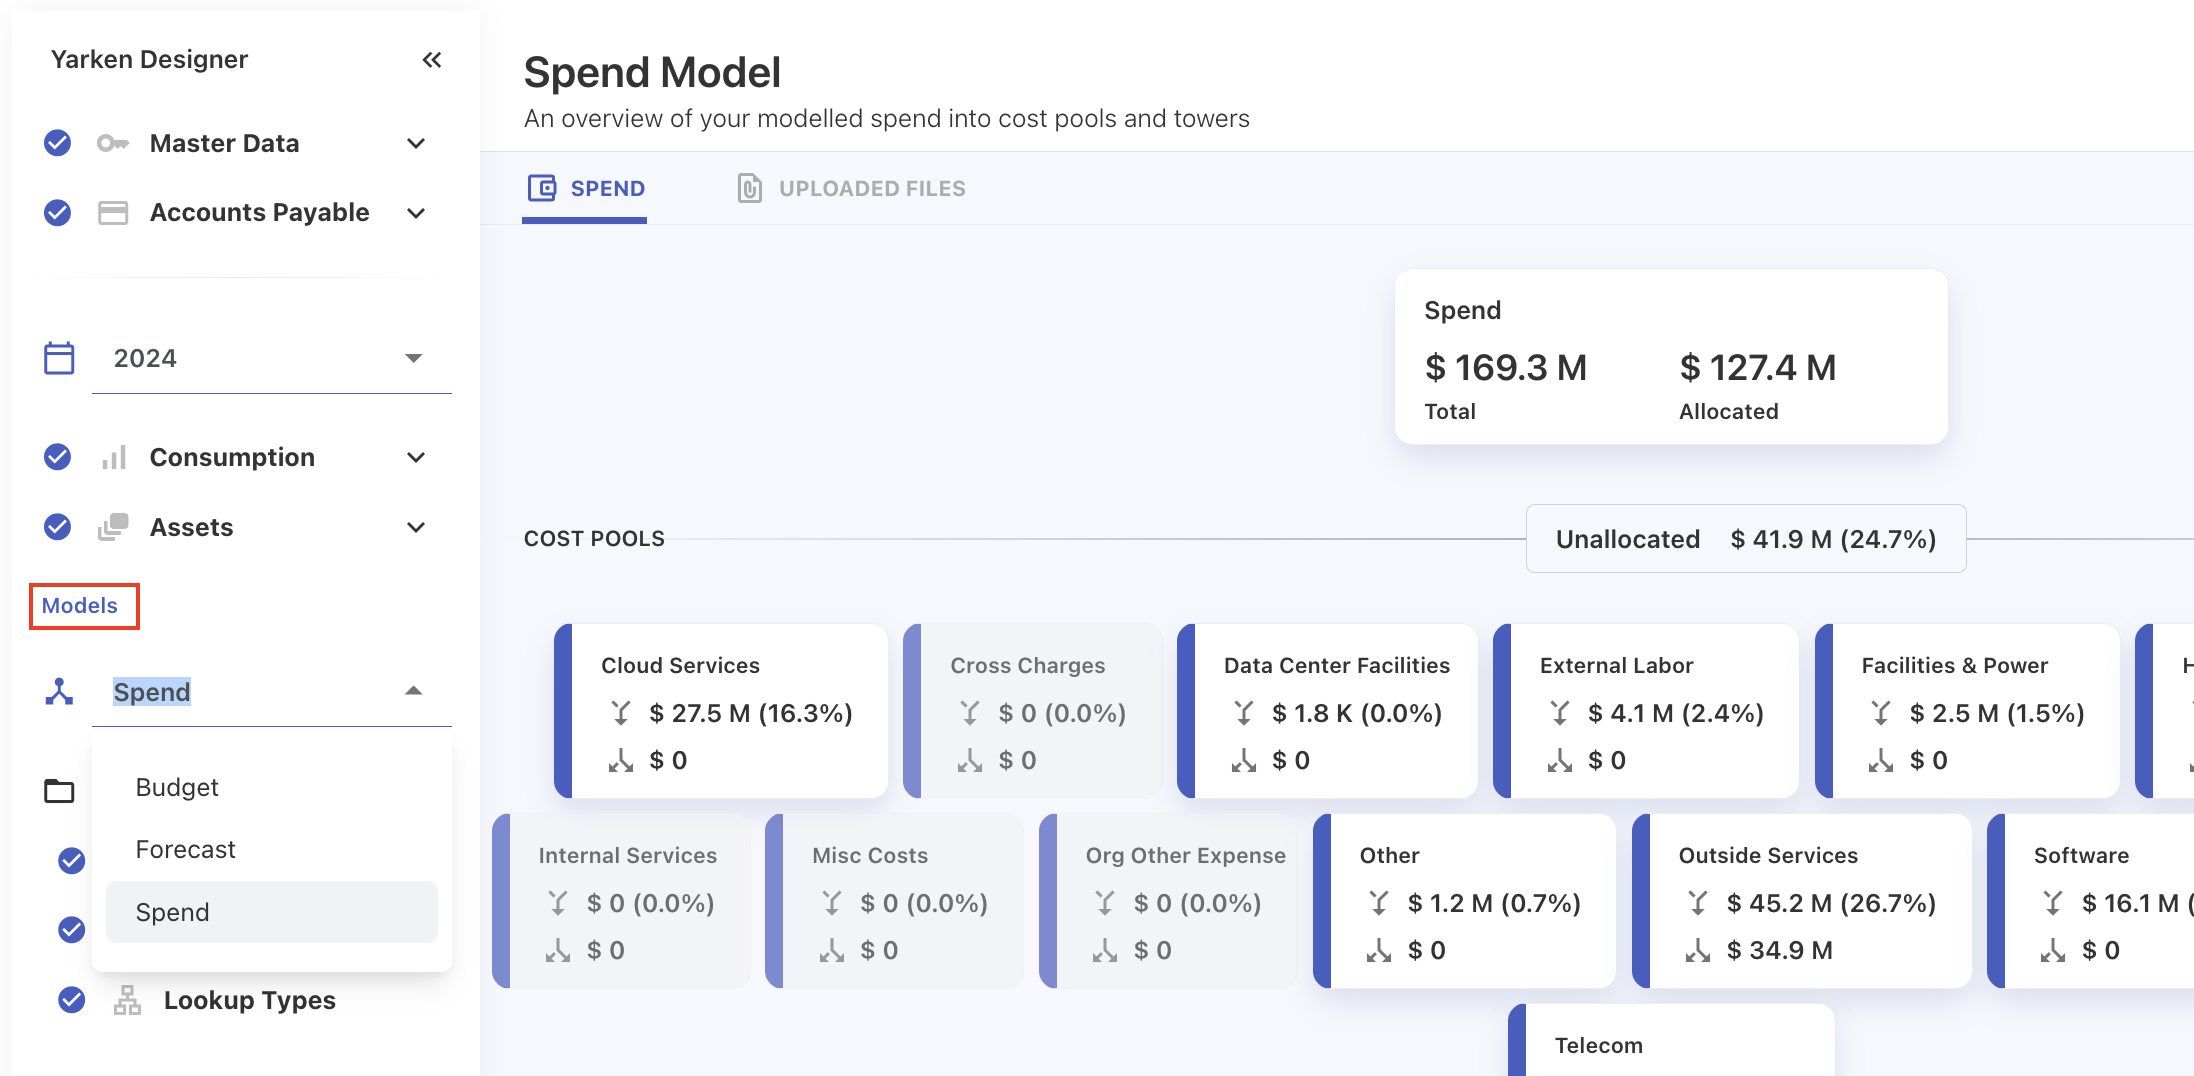The width and height of the screenshot is (2194, 1076).
Task: Click the Master Data key icon
Action: point(113,144)
